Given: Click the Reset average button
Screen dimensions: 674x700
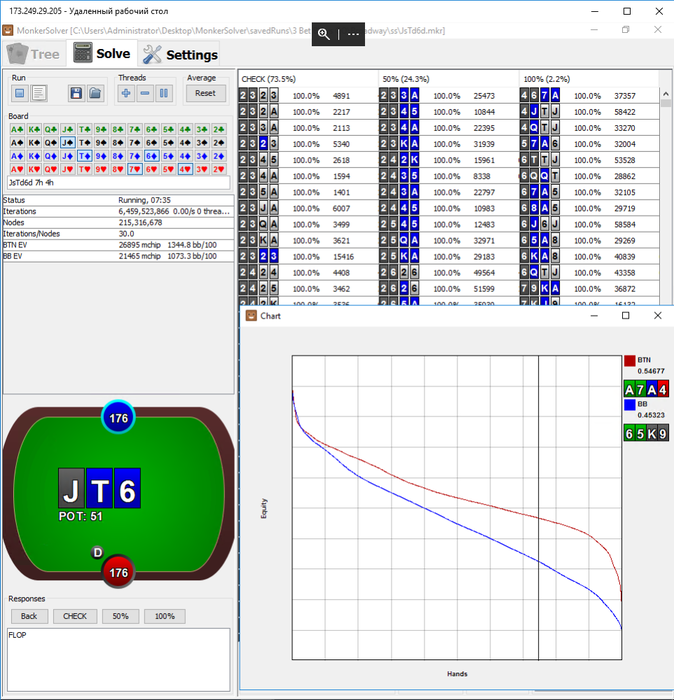Looking at the screenshot, I should [205, 93].
